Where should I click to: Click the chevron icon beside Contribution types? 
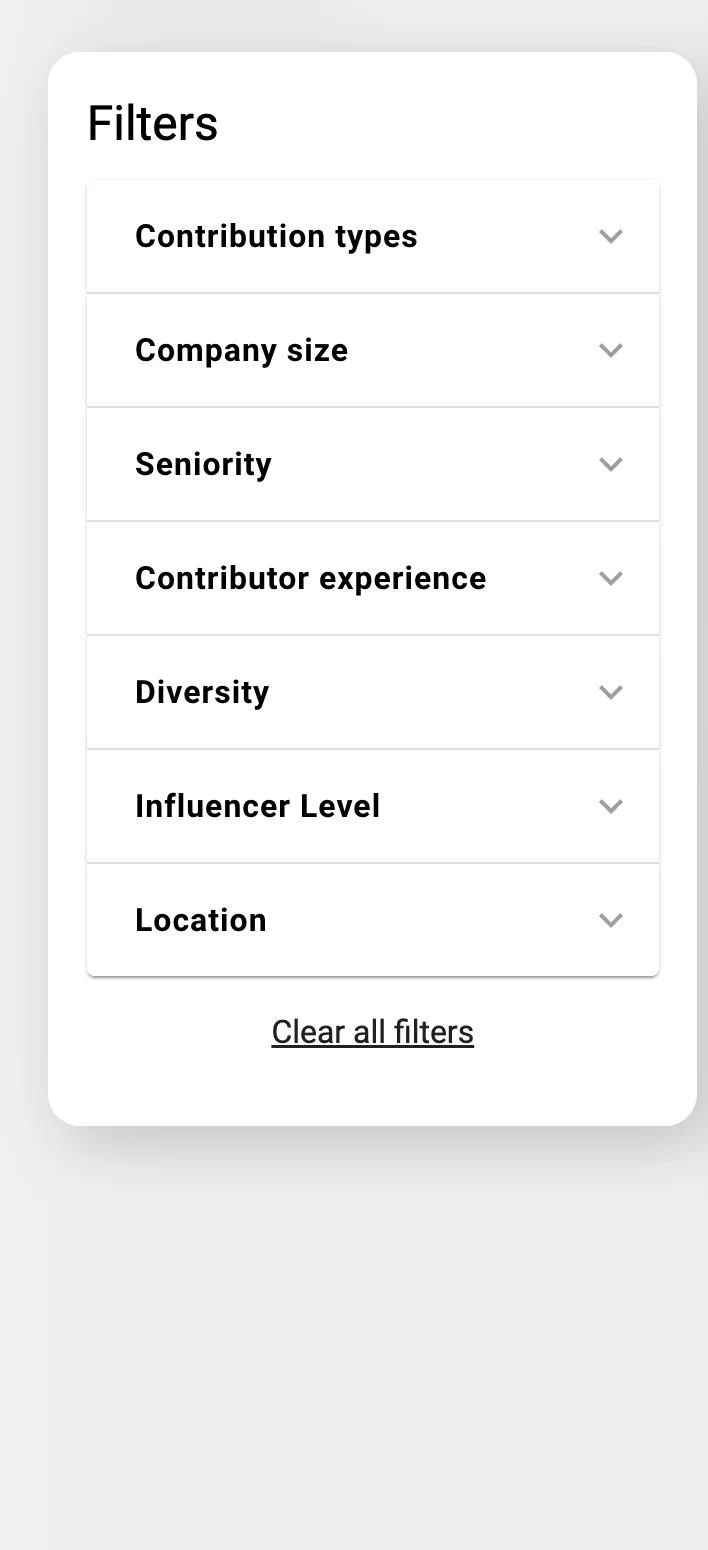(x=610, y=237)
